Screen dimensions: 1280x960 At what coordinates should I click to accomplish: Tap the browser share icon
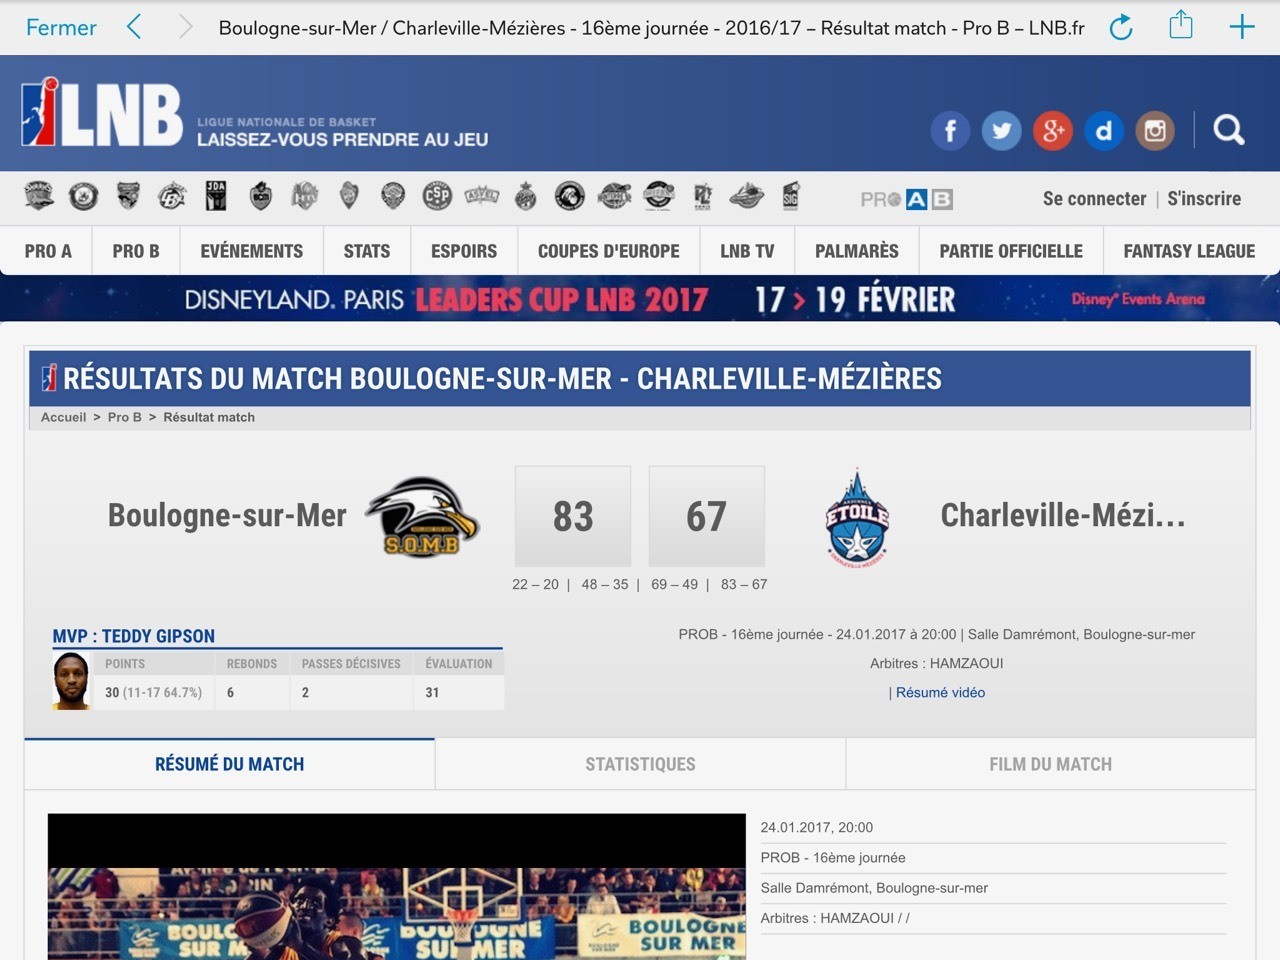(1181, 25)
